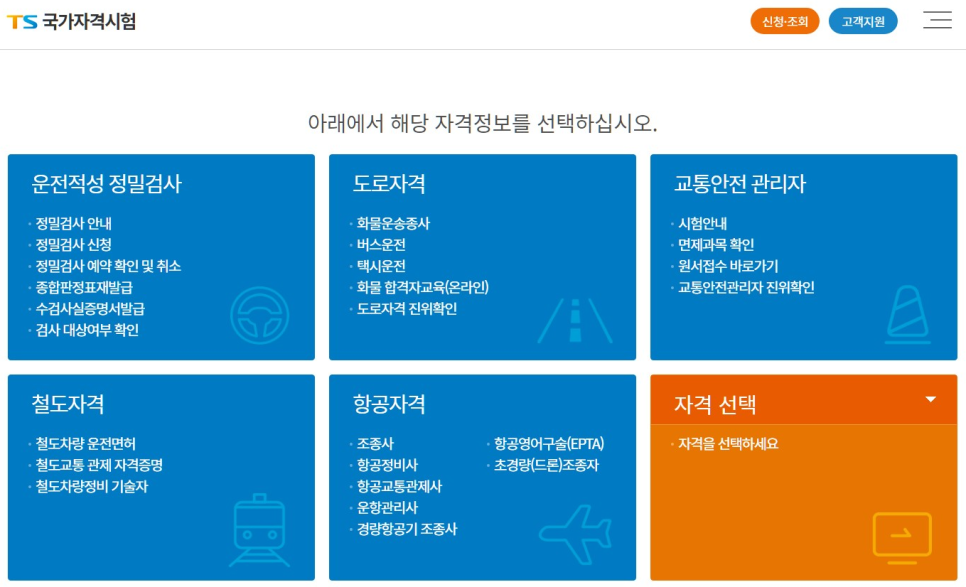Image resolution: width=966 pixels, height=587 pixels.
Task: Open 운항관리사 link
Action: tap(387, 508)
